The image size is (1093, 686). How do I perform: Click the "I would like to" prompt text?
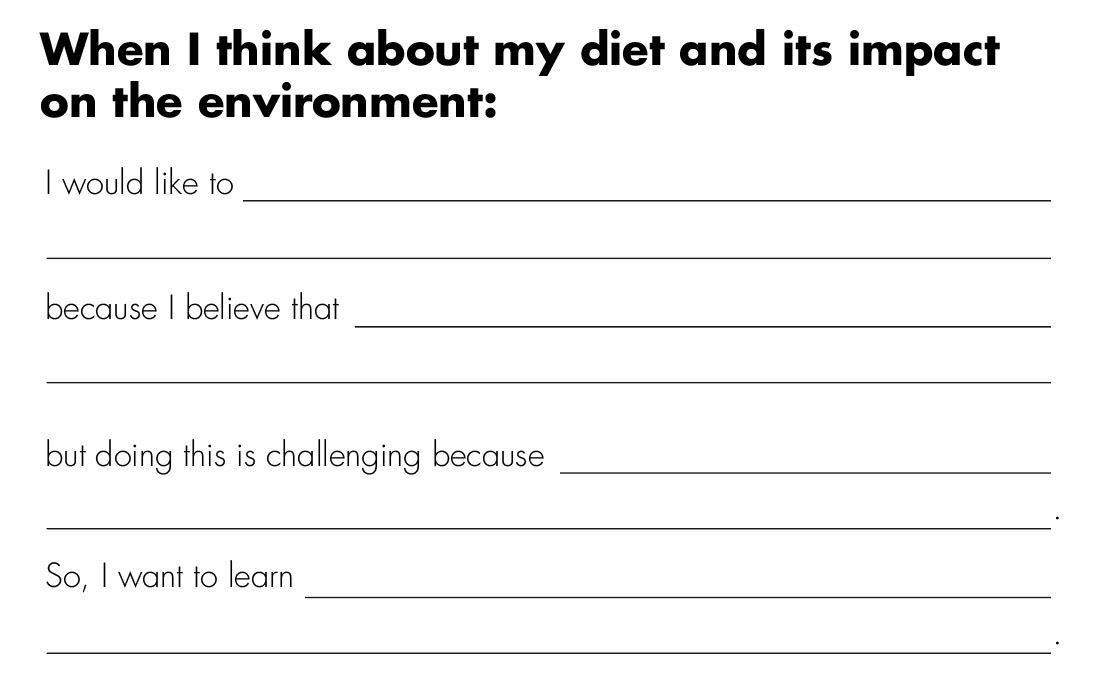tap(139, 183)
